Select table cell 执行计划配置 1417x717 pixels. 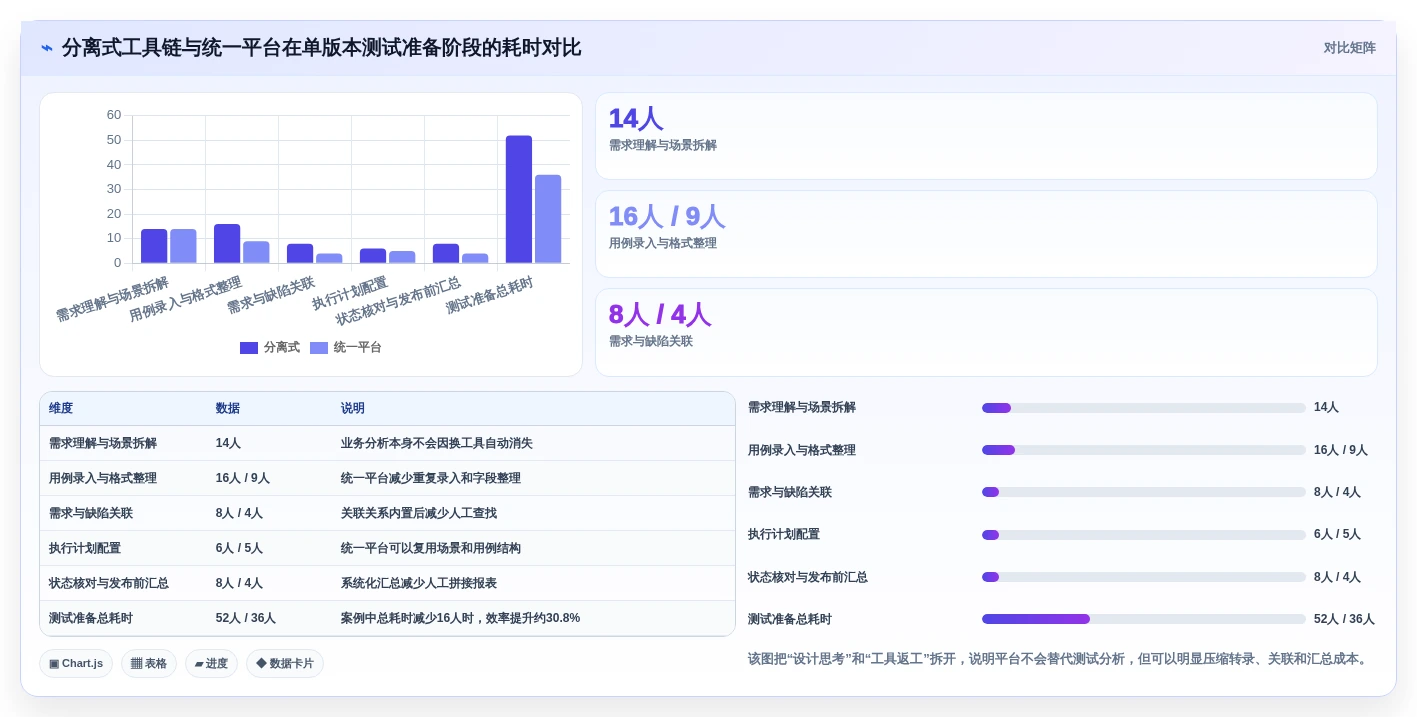point(85,549)
